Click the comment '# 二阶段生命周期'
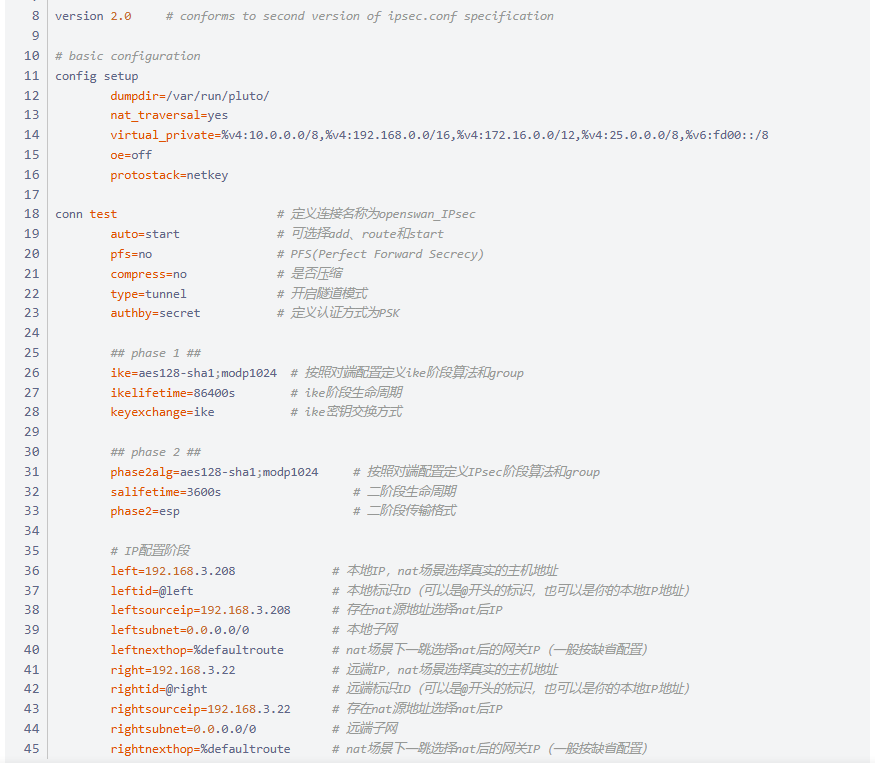This screenshot has width=875, height=765. [405, 492]
